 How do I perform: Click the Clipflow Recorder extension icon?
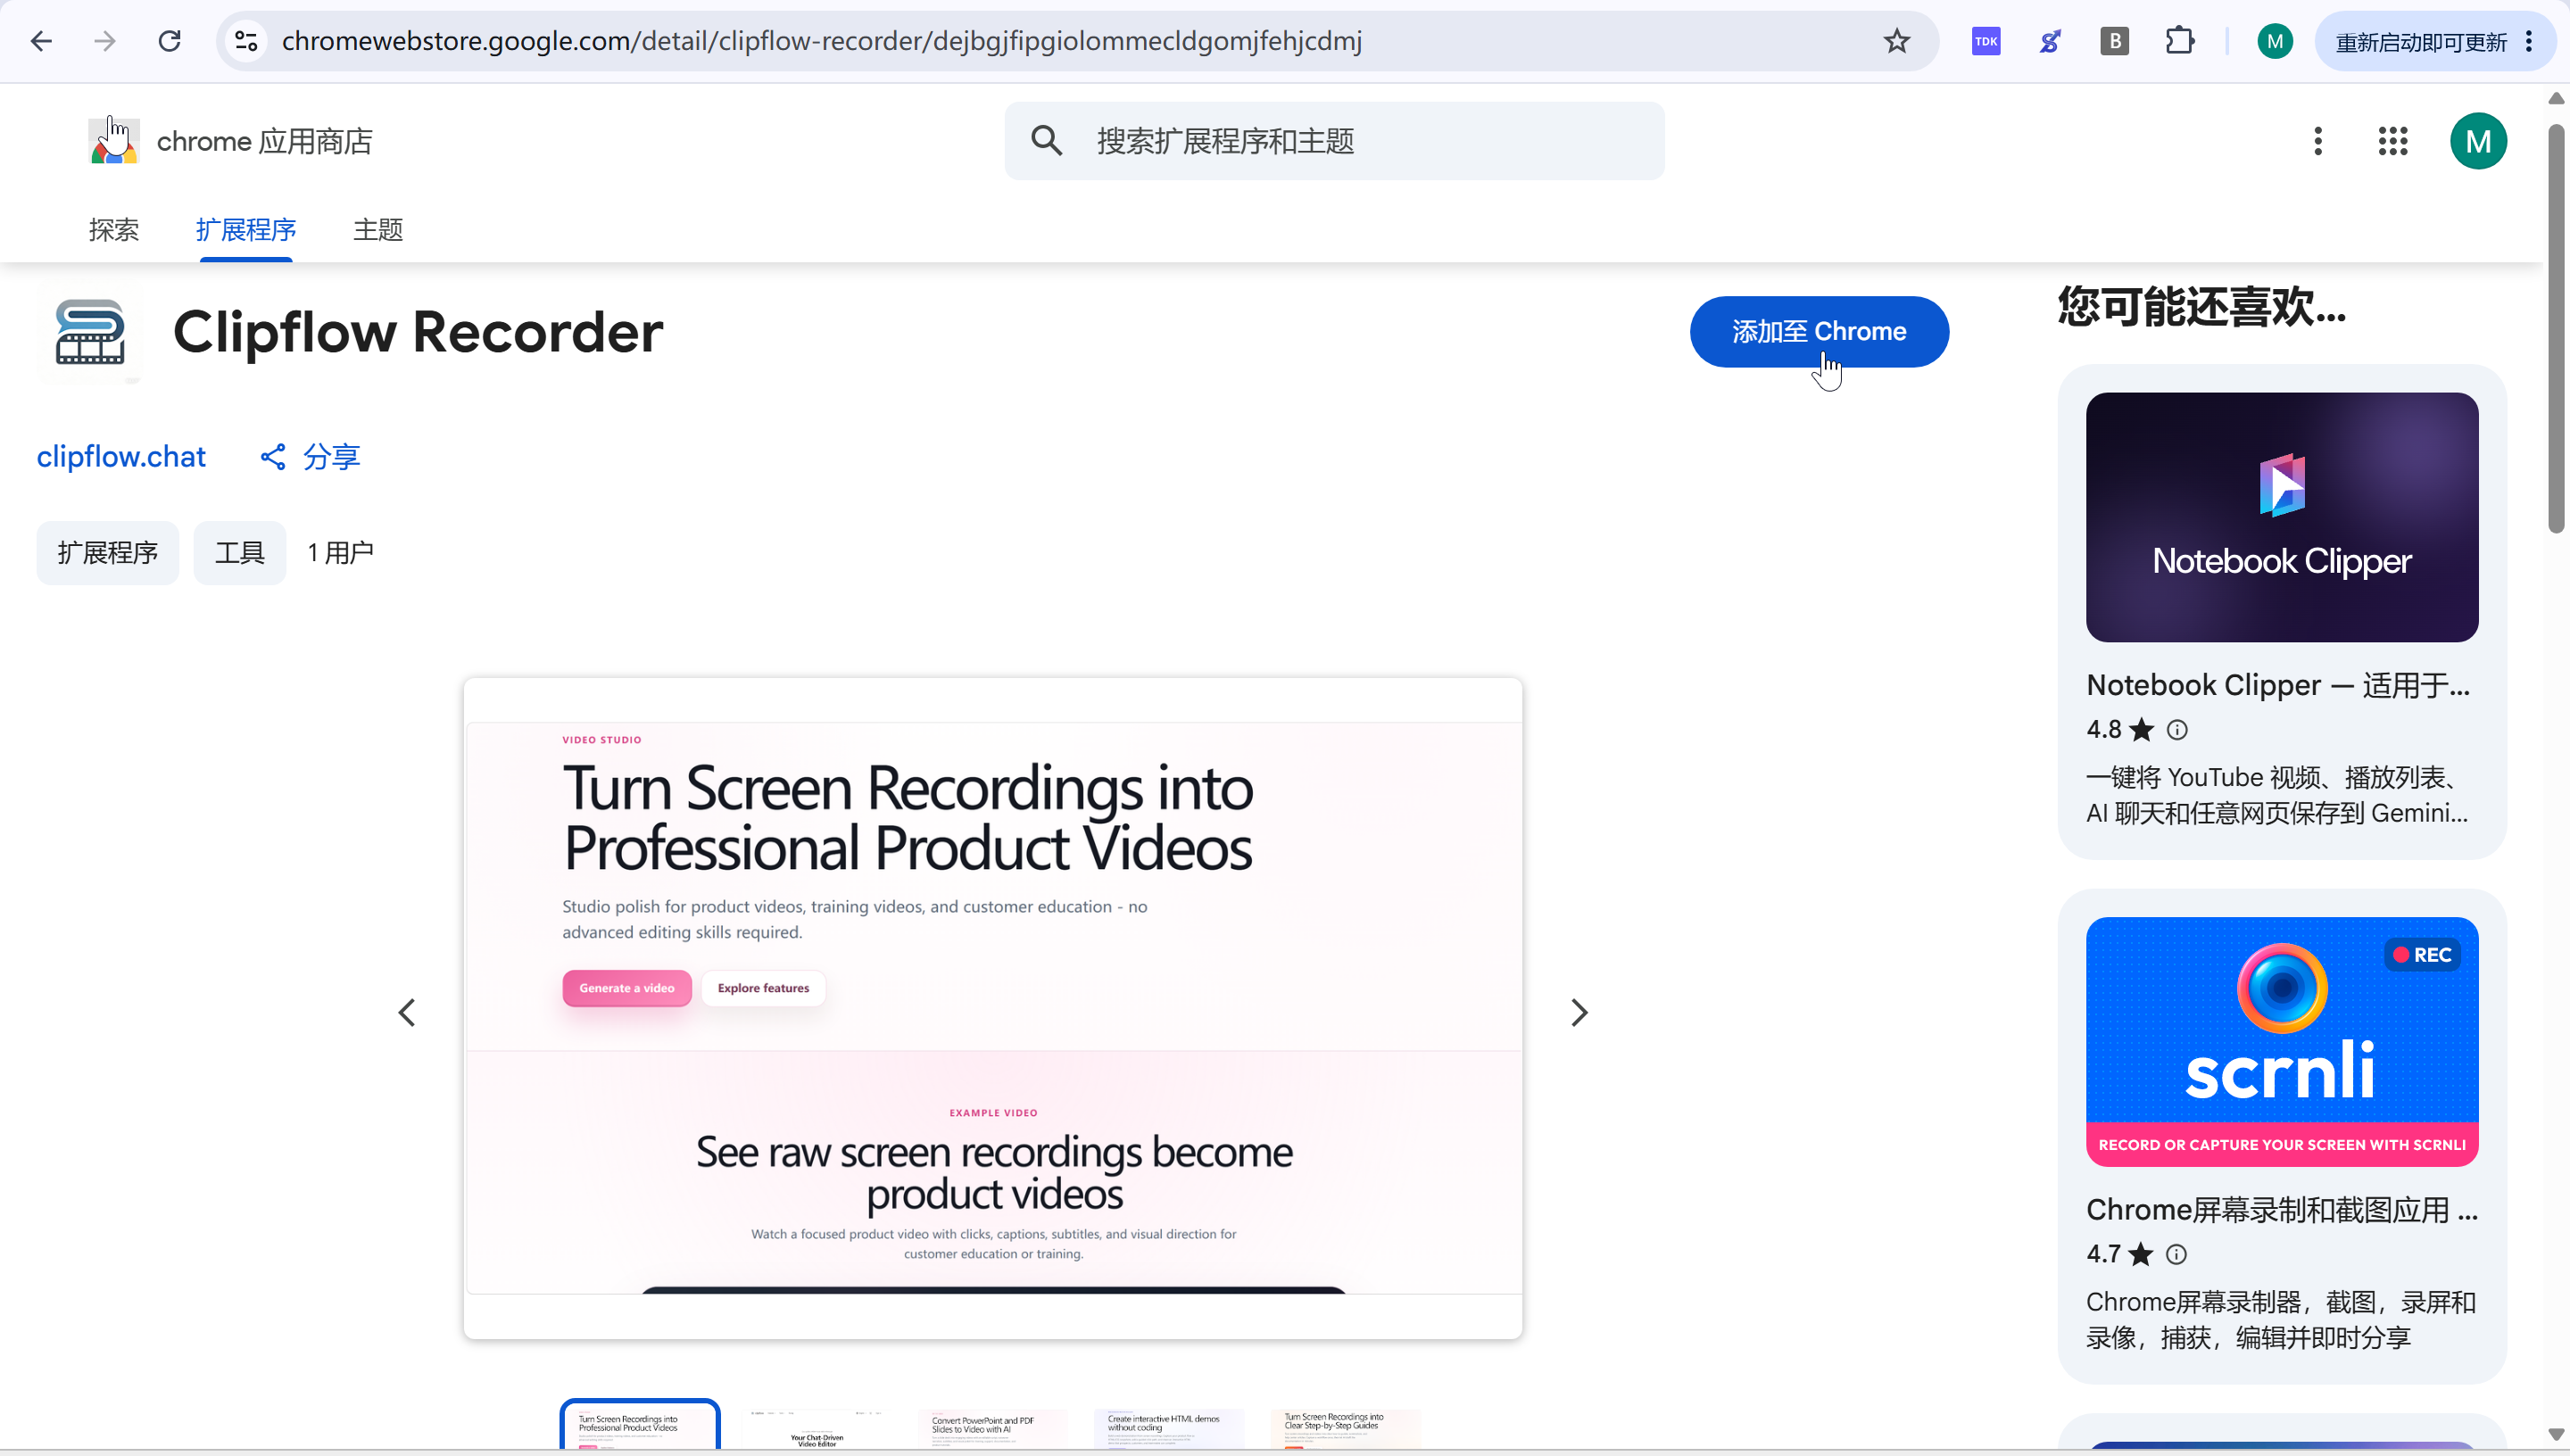[x=90, y=332]
